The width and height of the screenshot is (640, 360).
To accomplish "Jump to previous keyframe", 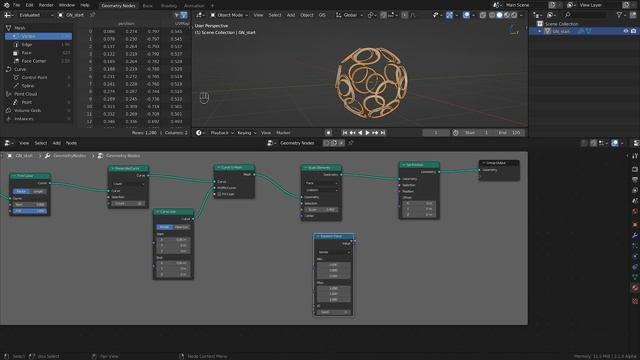I will pyautogui.click(x=352, y=133).
